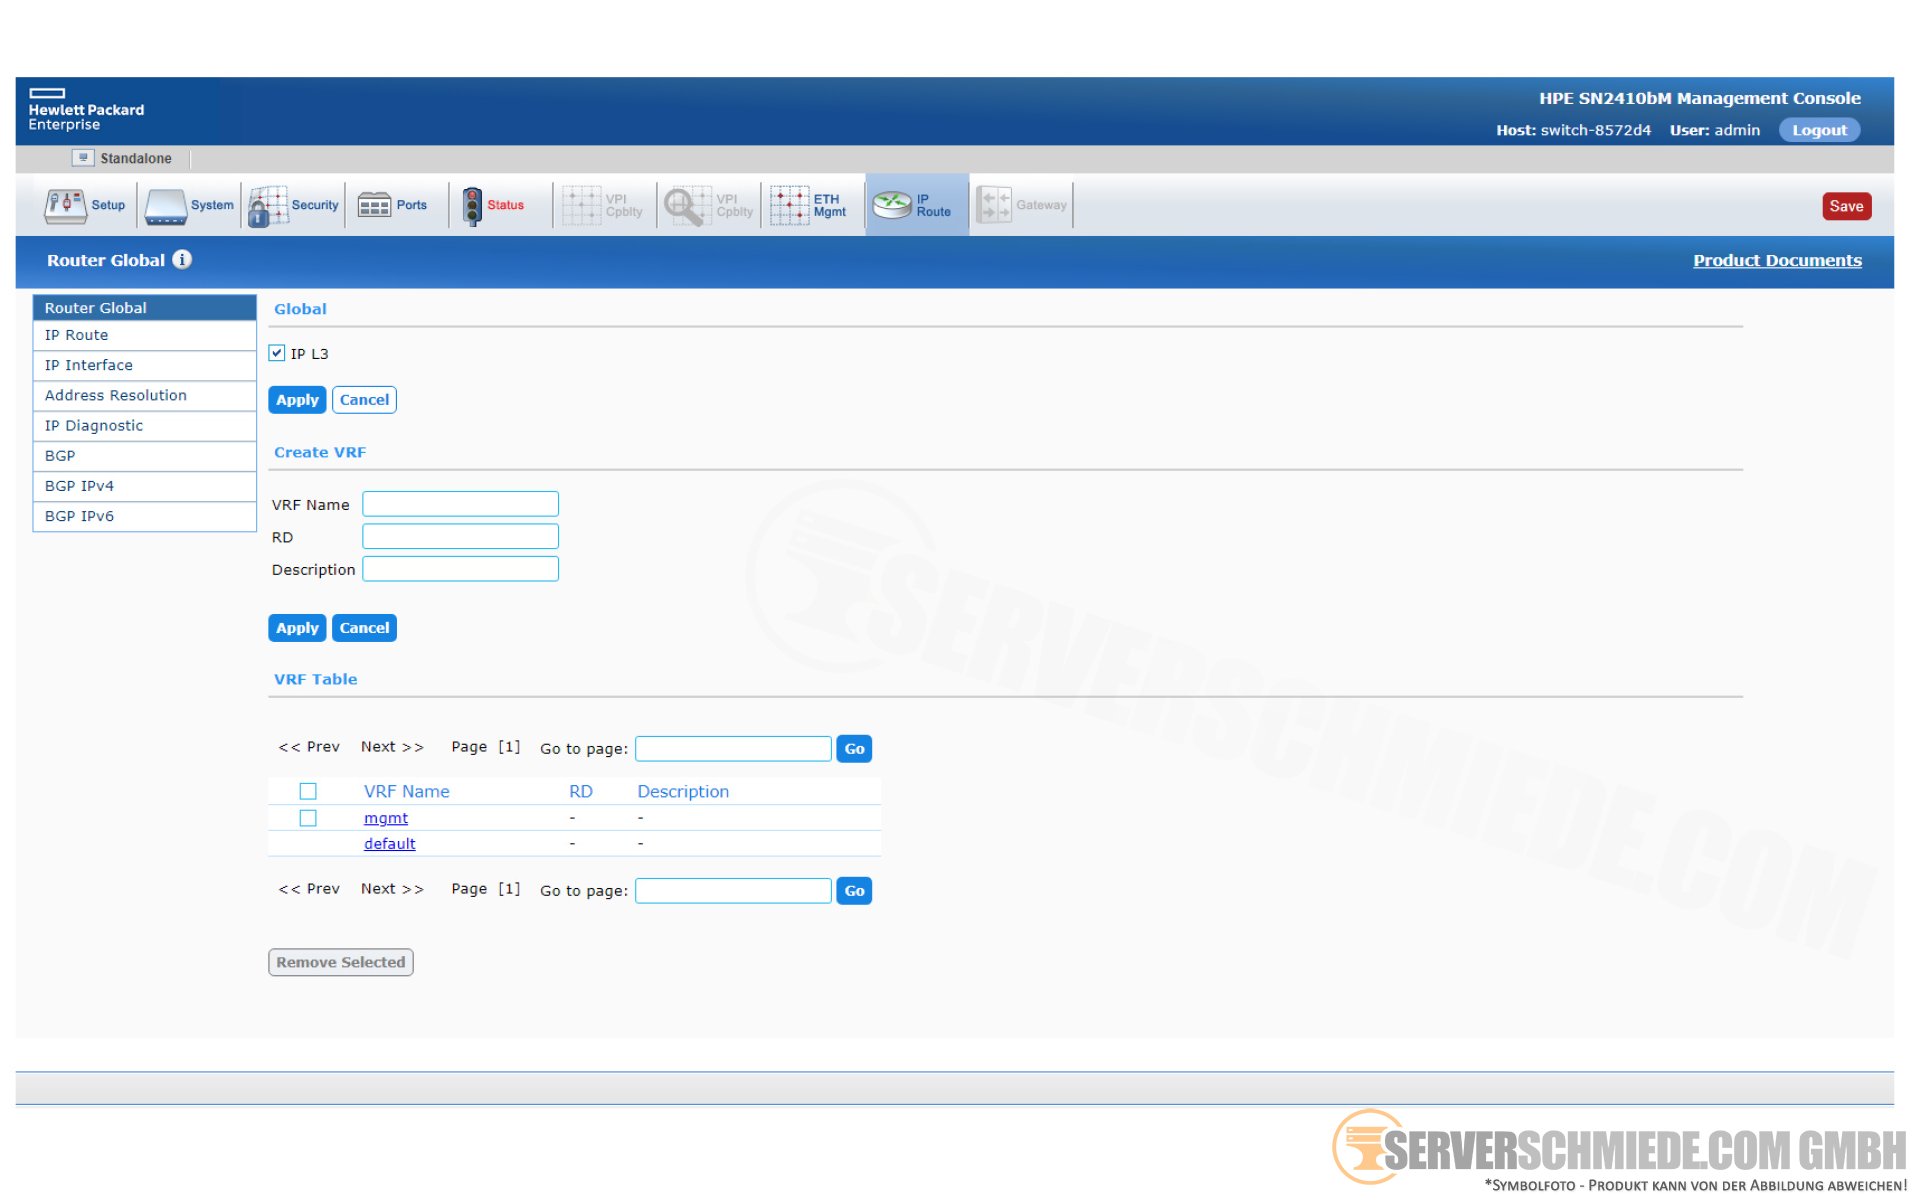
Task: Toggle the VRF table select-all checkbox
Action: (x=308, y=791)
